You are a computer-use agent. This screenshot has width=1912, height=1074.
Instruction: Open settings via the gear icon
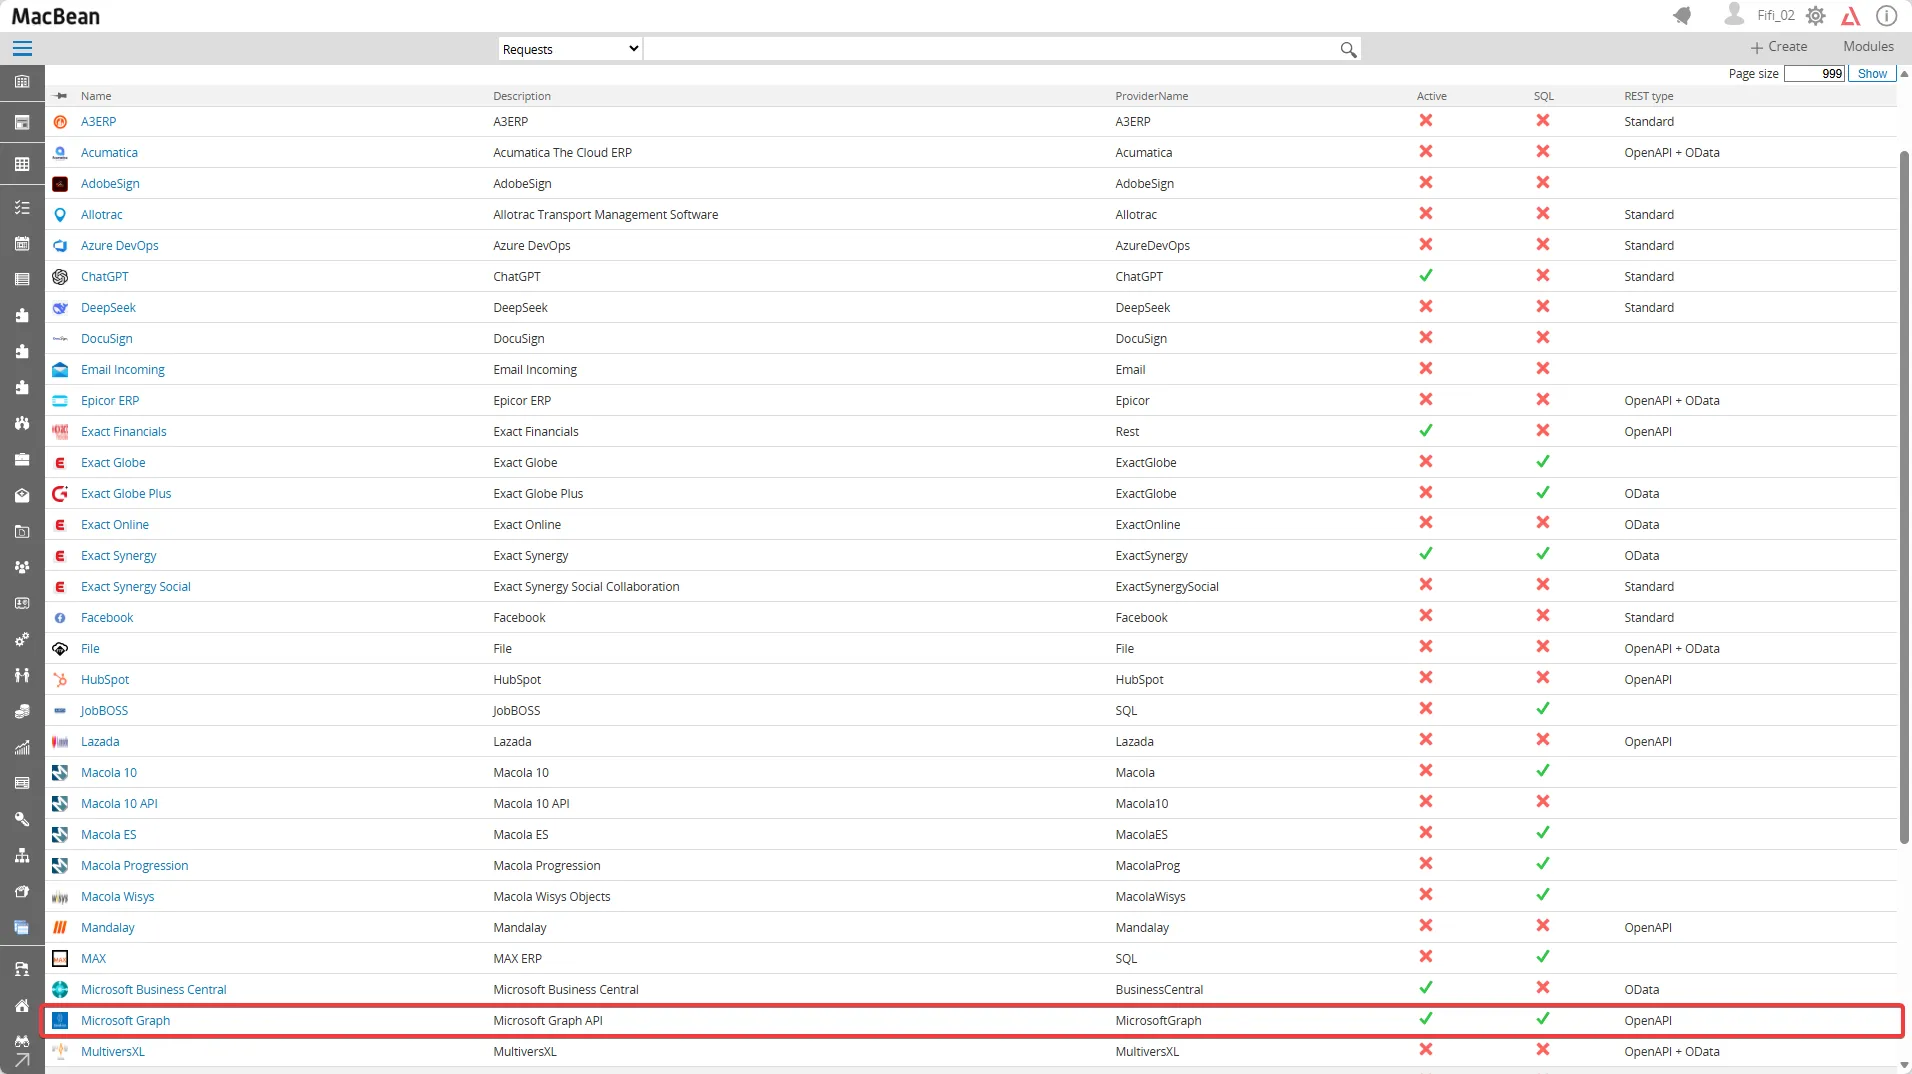(1816, 16)
